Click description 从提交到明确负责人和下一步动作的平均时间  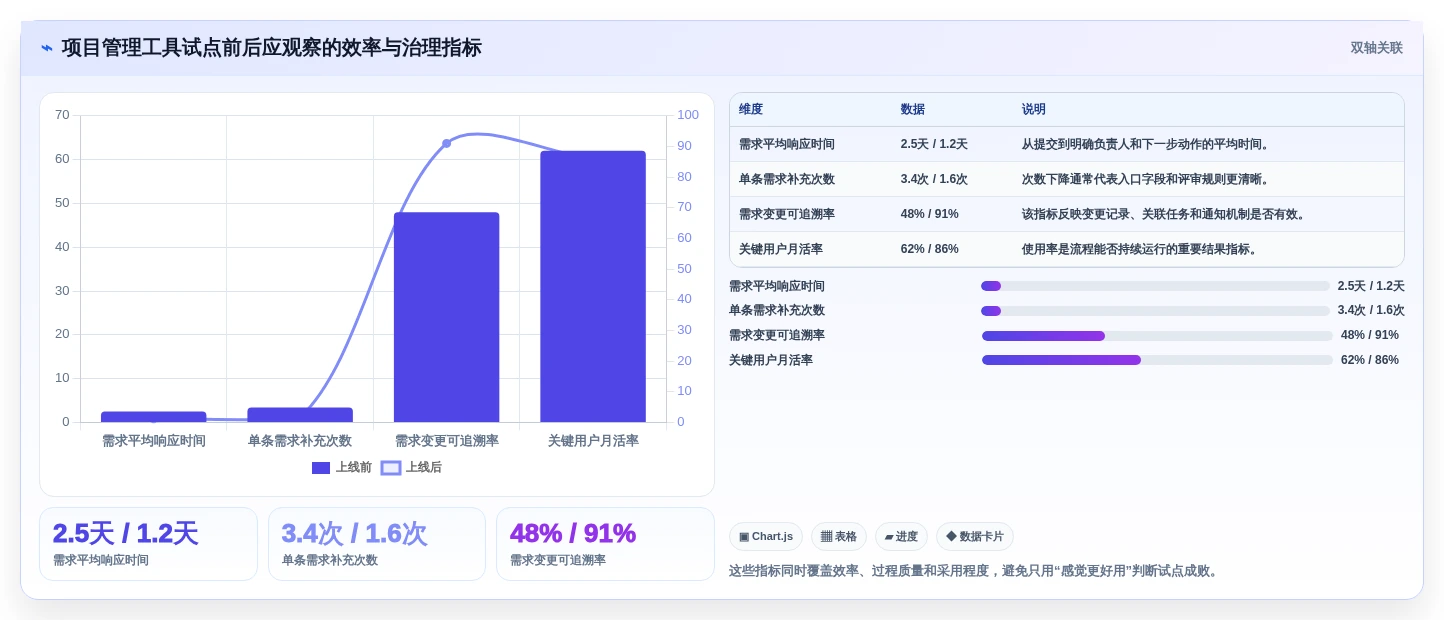coord(1146,144)
